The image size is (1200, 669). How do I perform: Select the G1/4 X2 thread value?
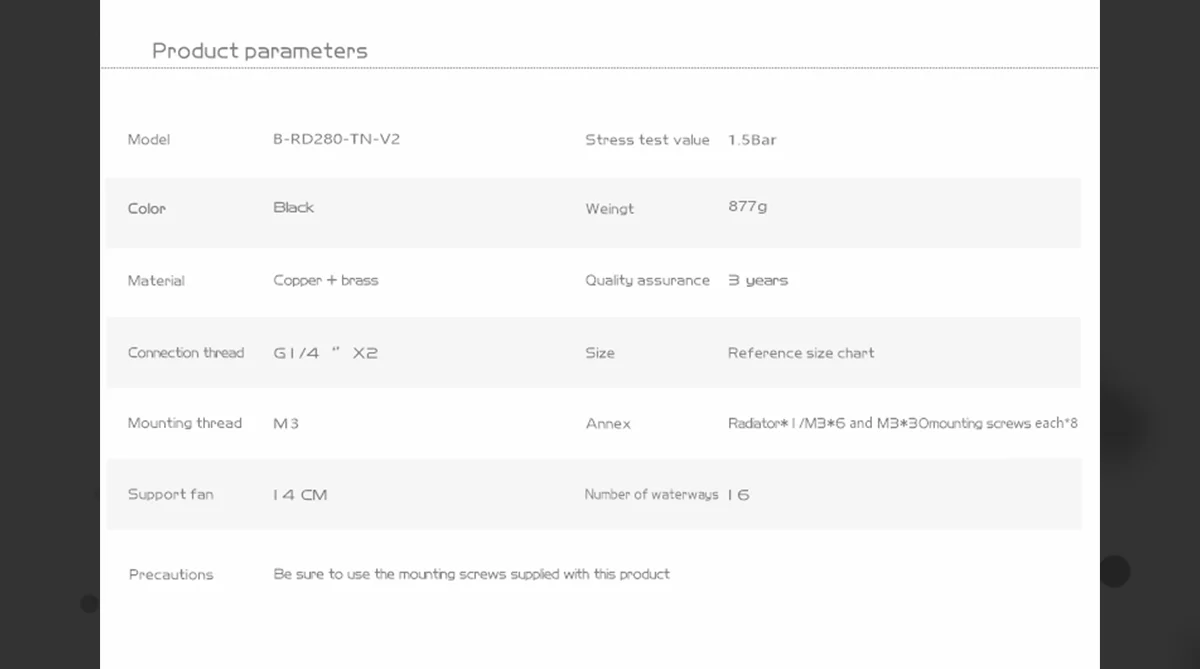[326, 353]
